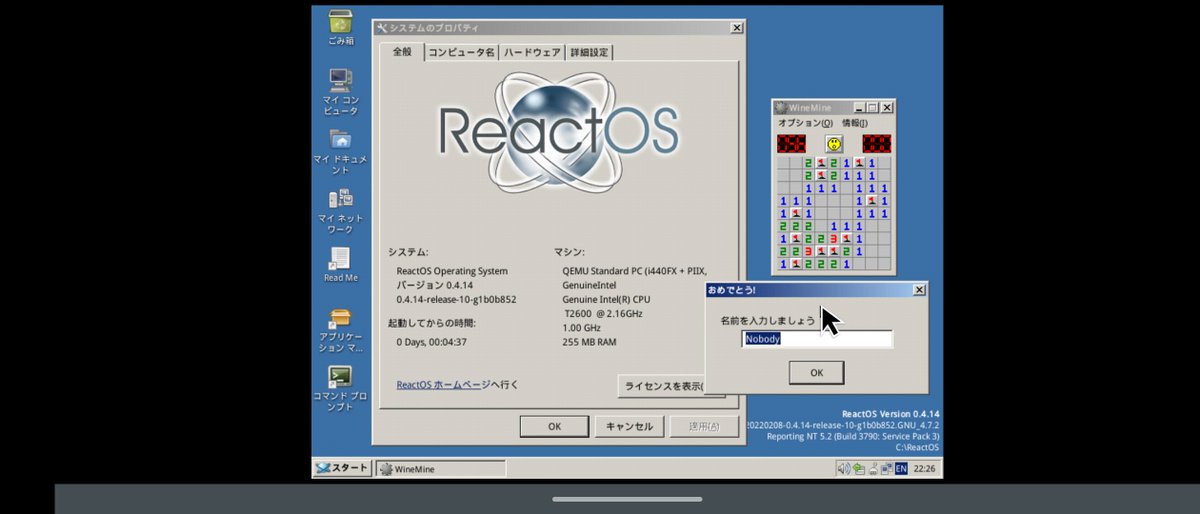Click the EN keyboard language indicator
This screenshot has width=1200, height=514.
coord(901,468)
